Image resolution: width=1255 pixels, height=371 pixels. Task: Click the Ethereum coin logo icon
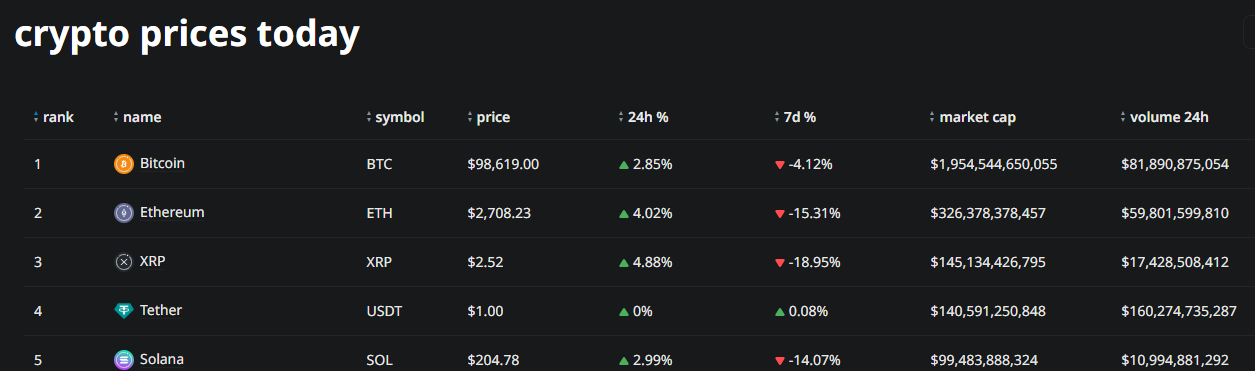coord(124,213)
